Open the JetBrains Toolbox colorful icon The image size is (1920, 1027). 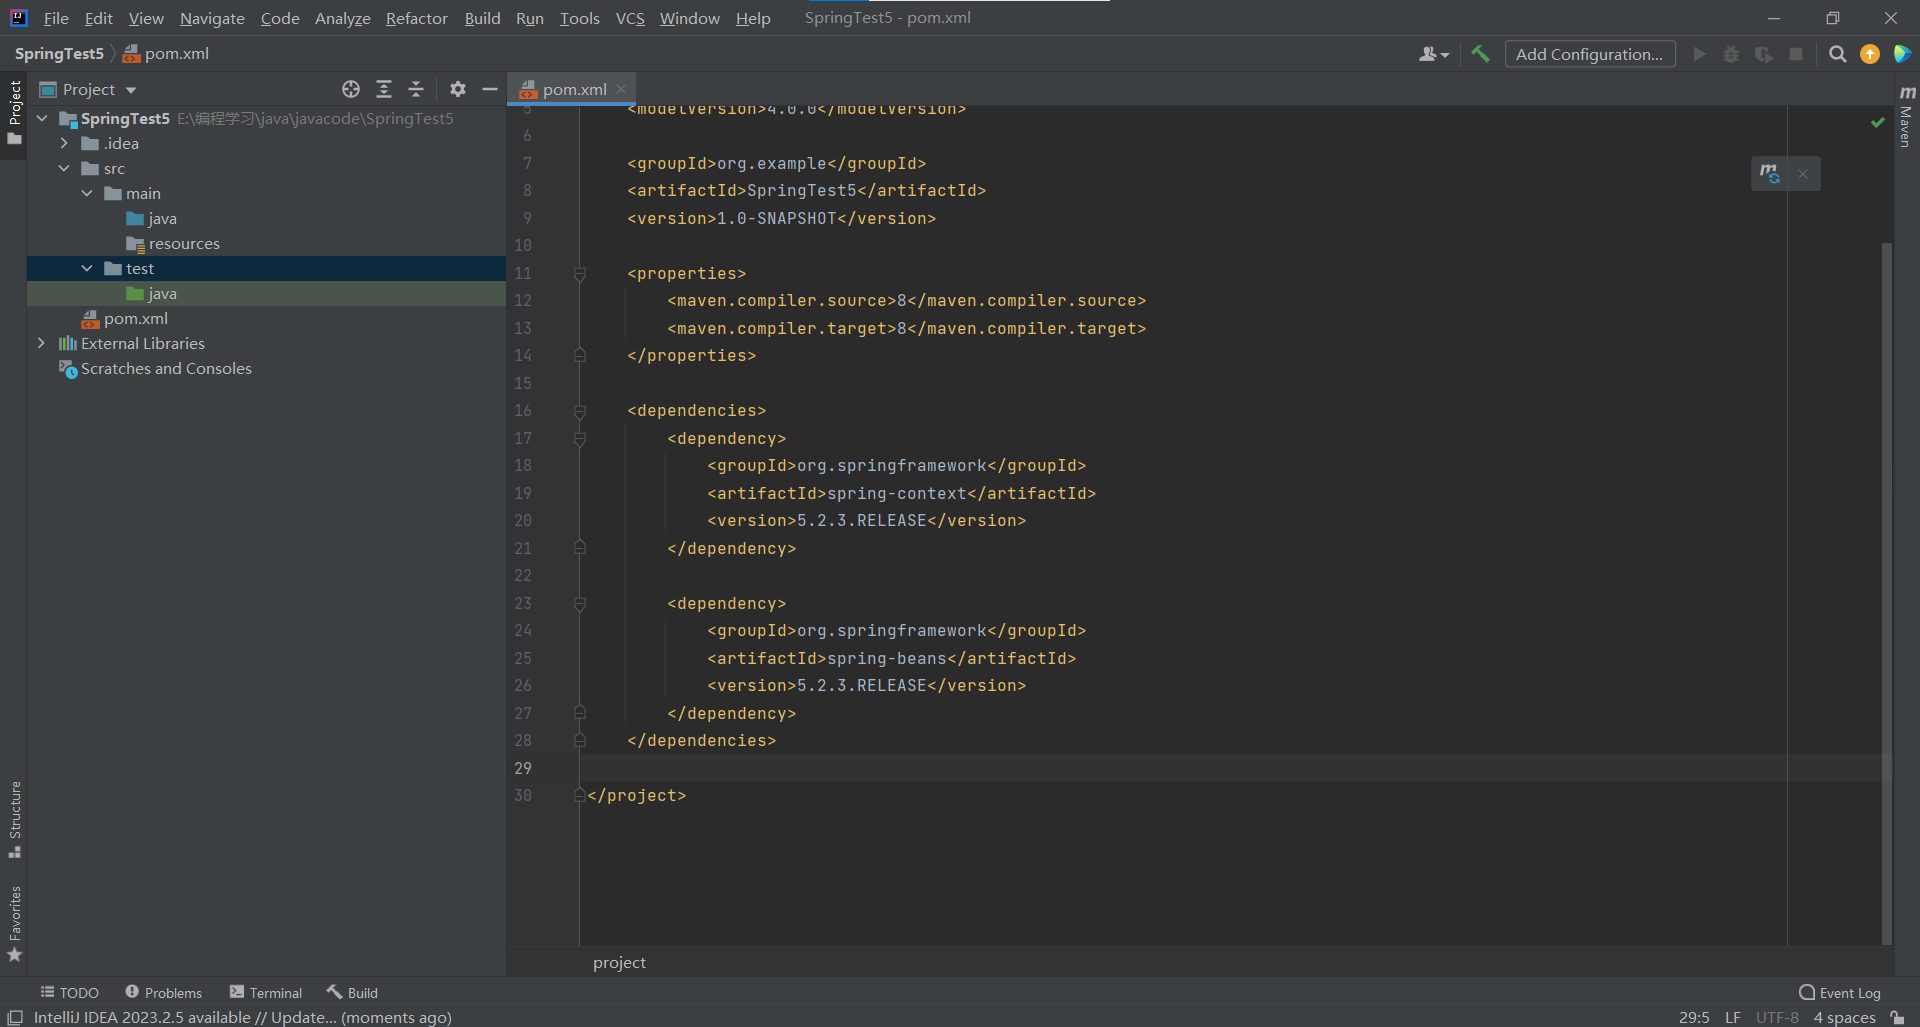(x=1902, y=54)
